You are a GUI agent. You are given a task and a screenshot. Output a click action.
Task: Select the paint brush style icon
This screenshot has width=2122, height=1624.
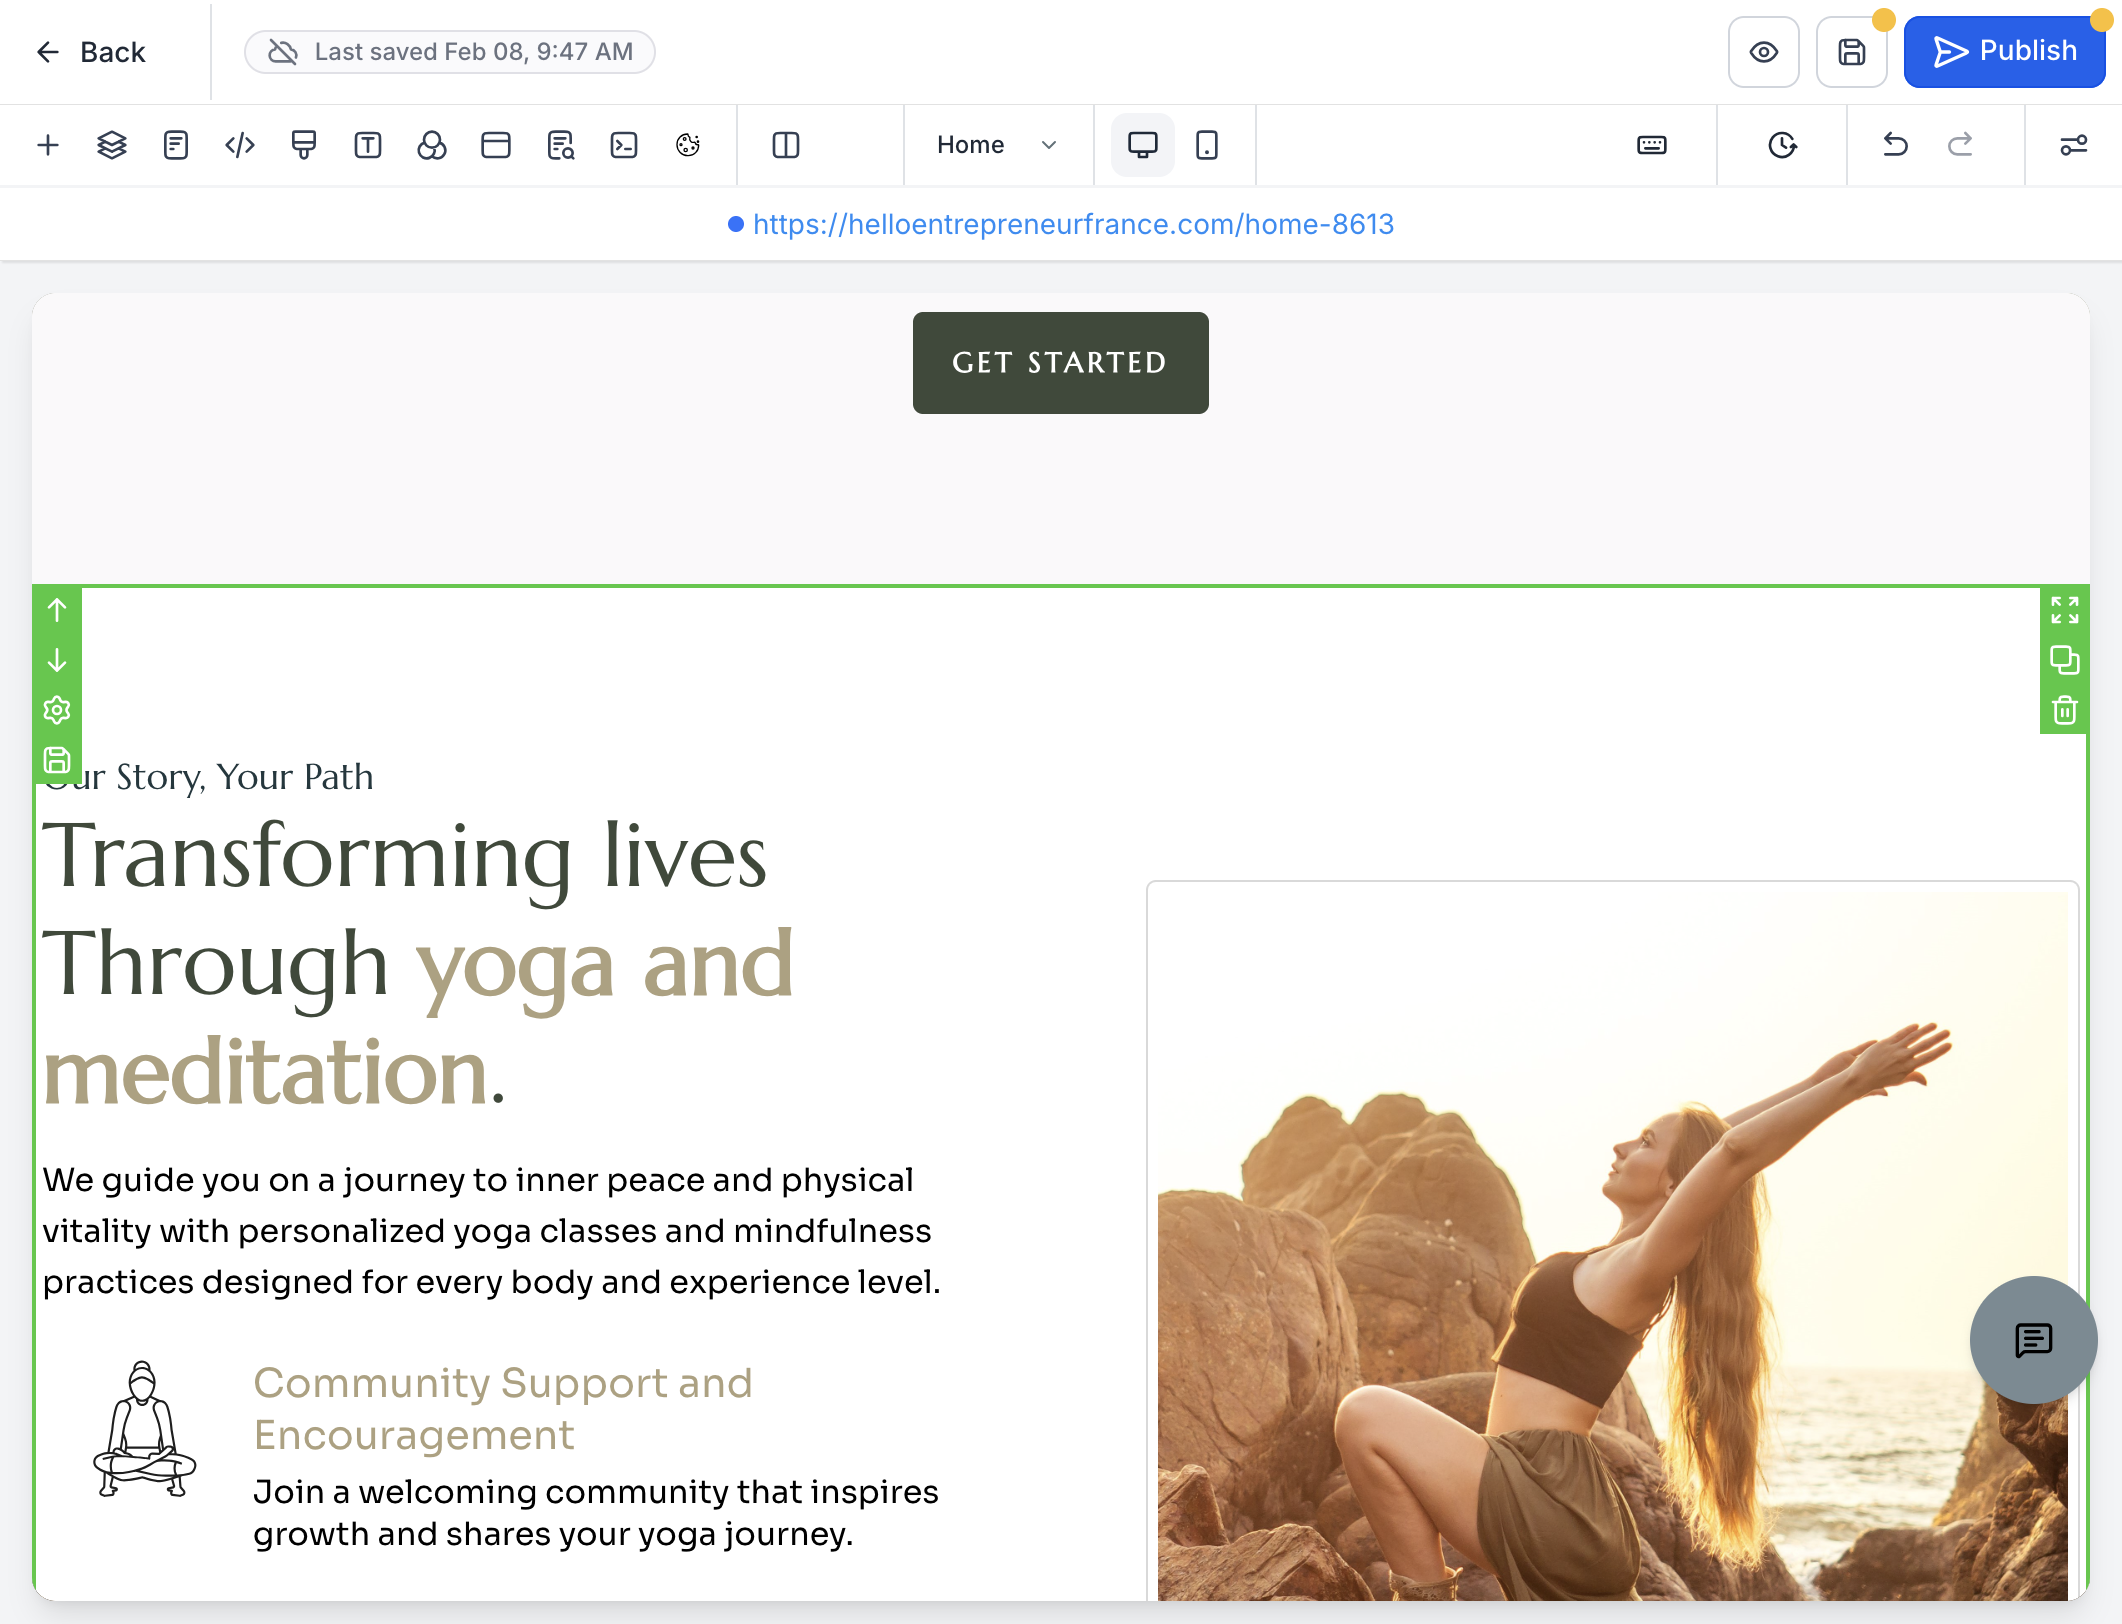point(304,146)
